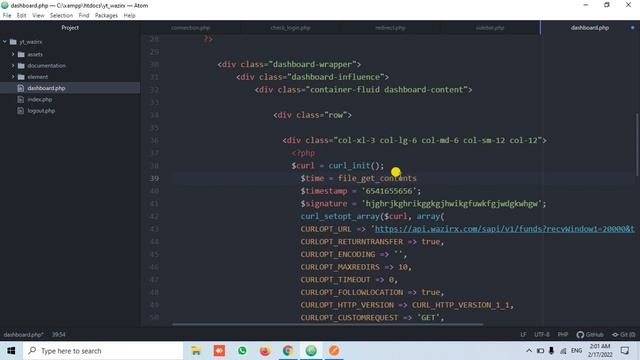Expand the assets folder

13,54
